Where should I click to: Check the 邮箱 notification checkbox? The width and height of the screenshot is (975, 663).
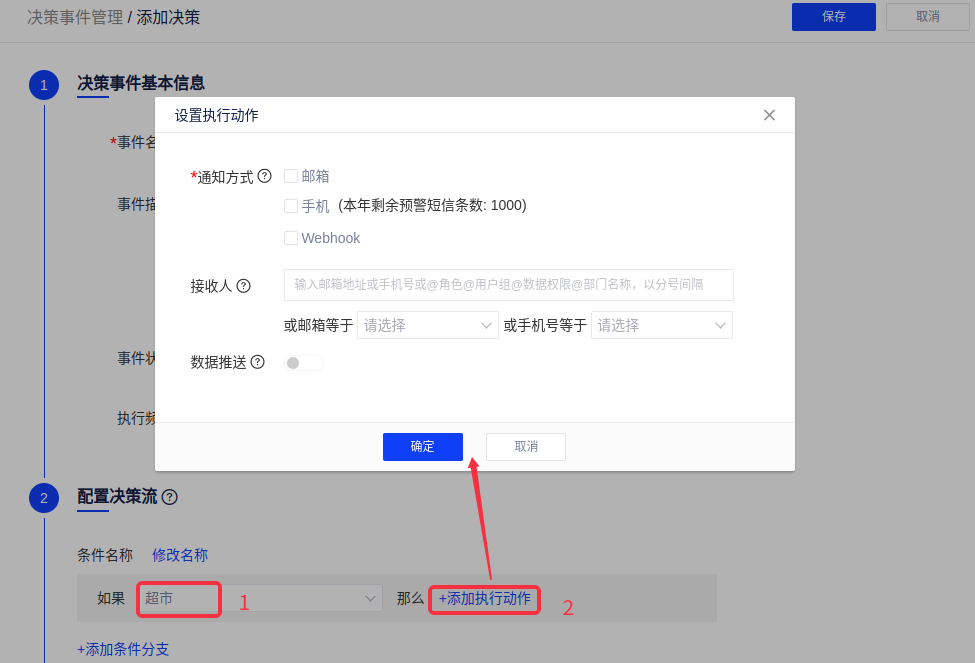click(291, 176)
